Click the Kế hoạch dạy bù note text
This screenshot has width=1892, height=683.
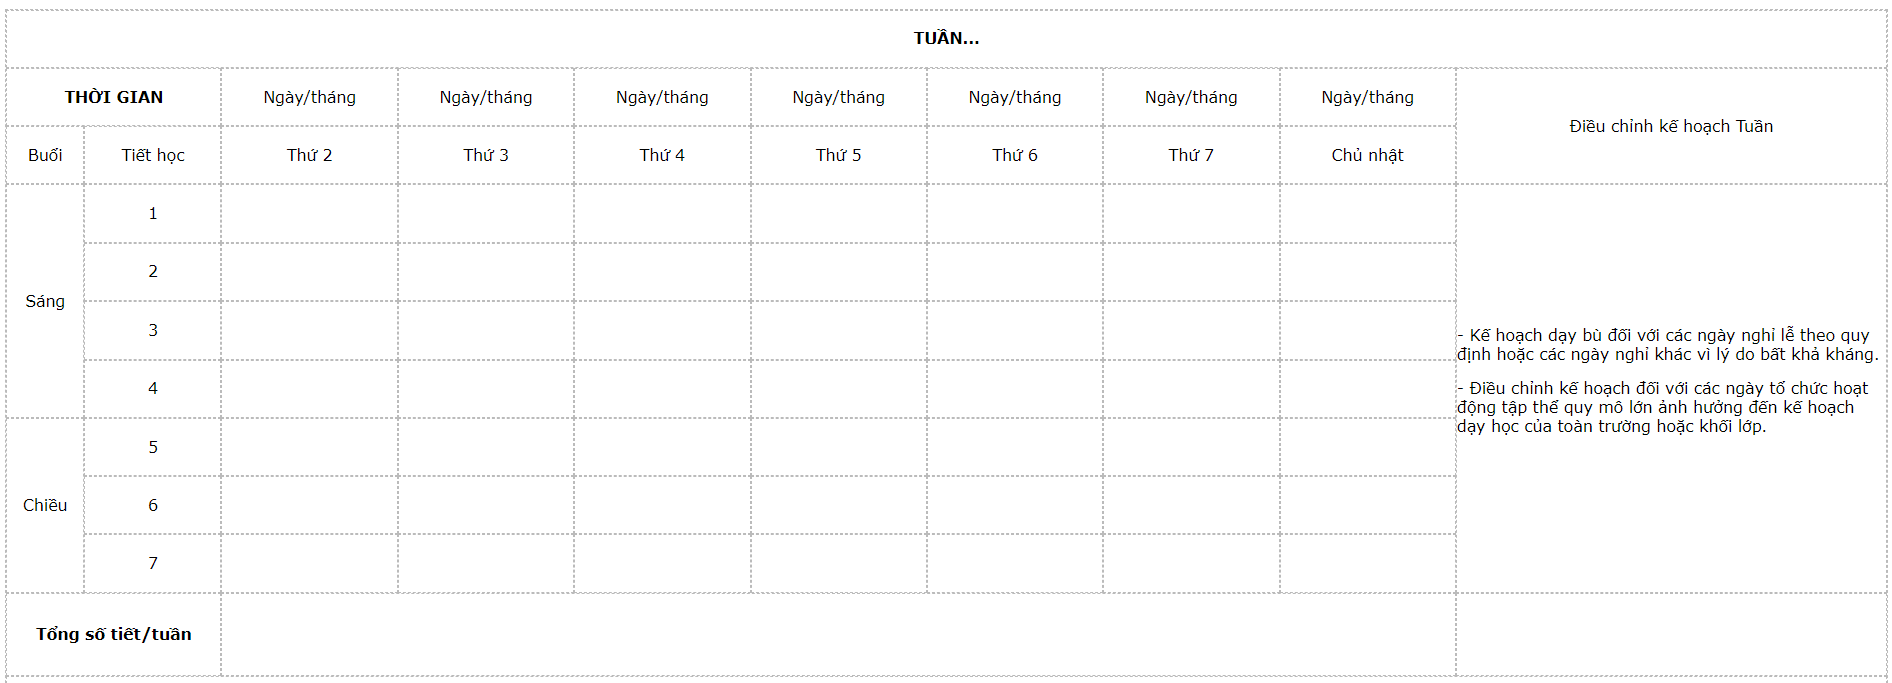(x=1667, y=345)
